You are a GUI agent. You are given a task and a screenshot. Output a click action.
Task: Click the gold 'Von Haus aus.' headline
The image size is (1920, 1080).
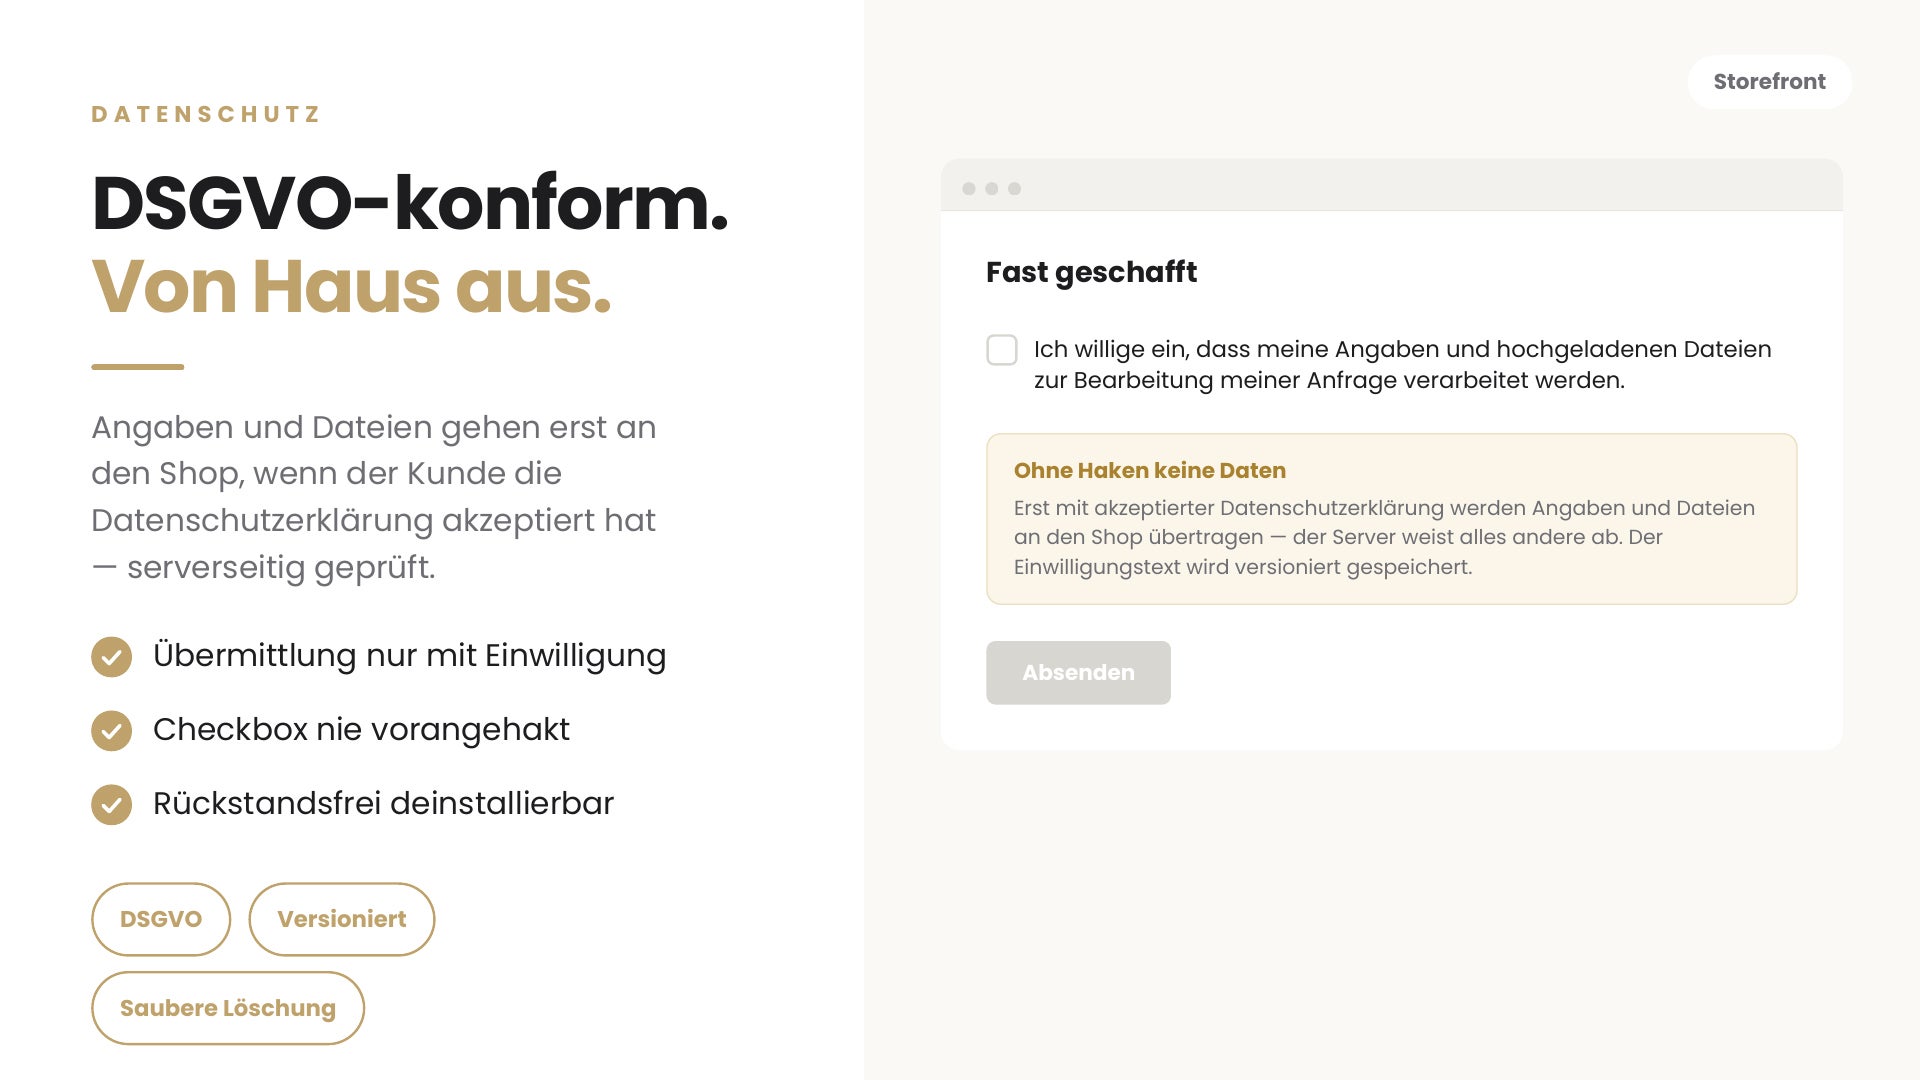pyautogui.click(x=351, y=286)
